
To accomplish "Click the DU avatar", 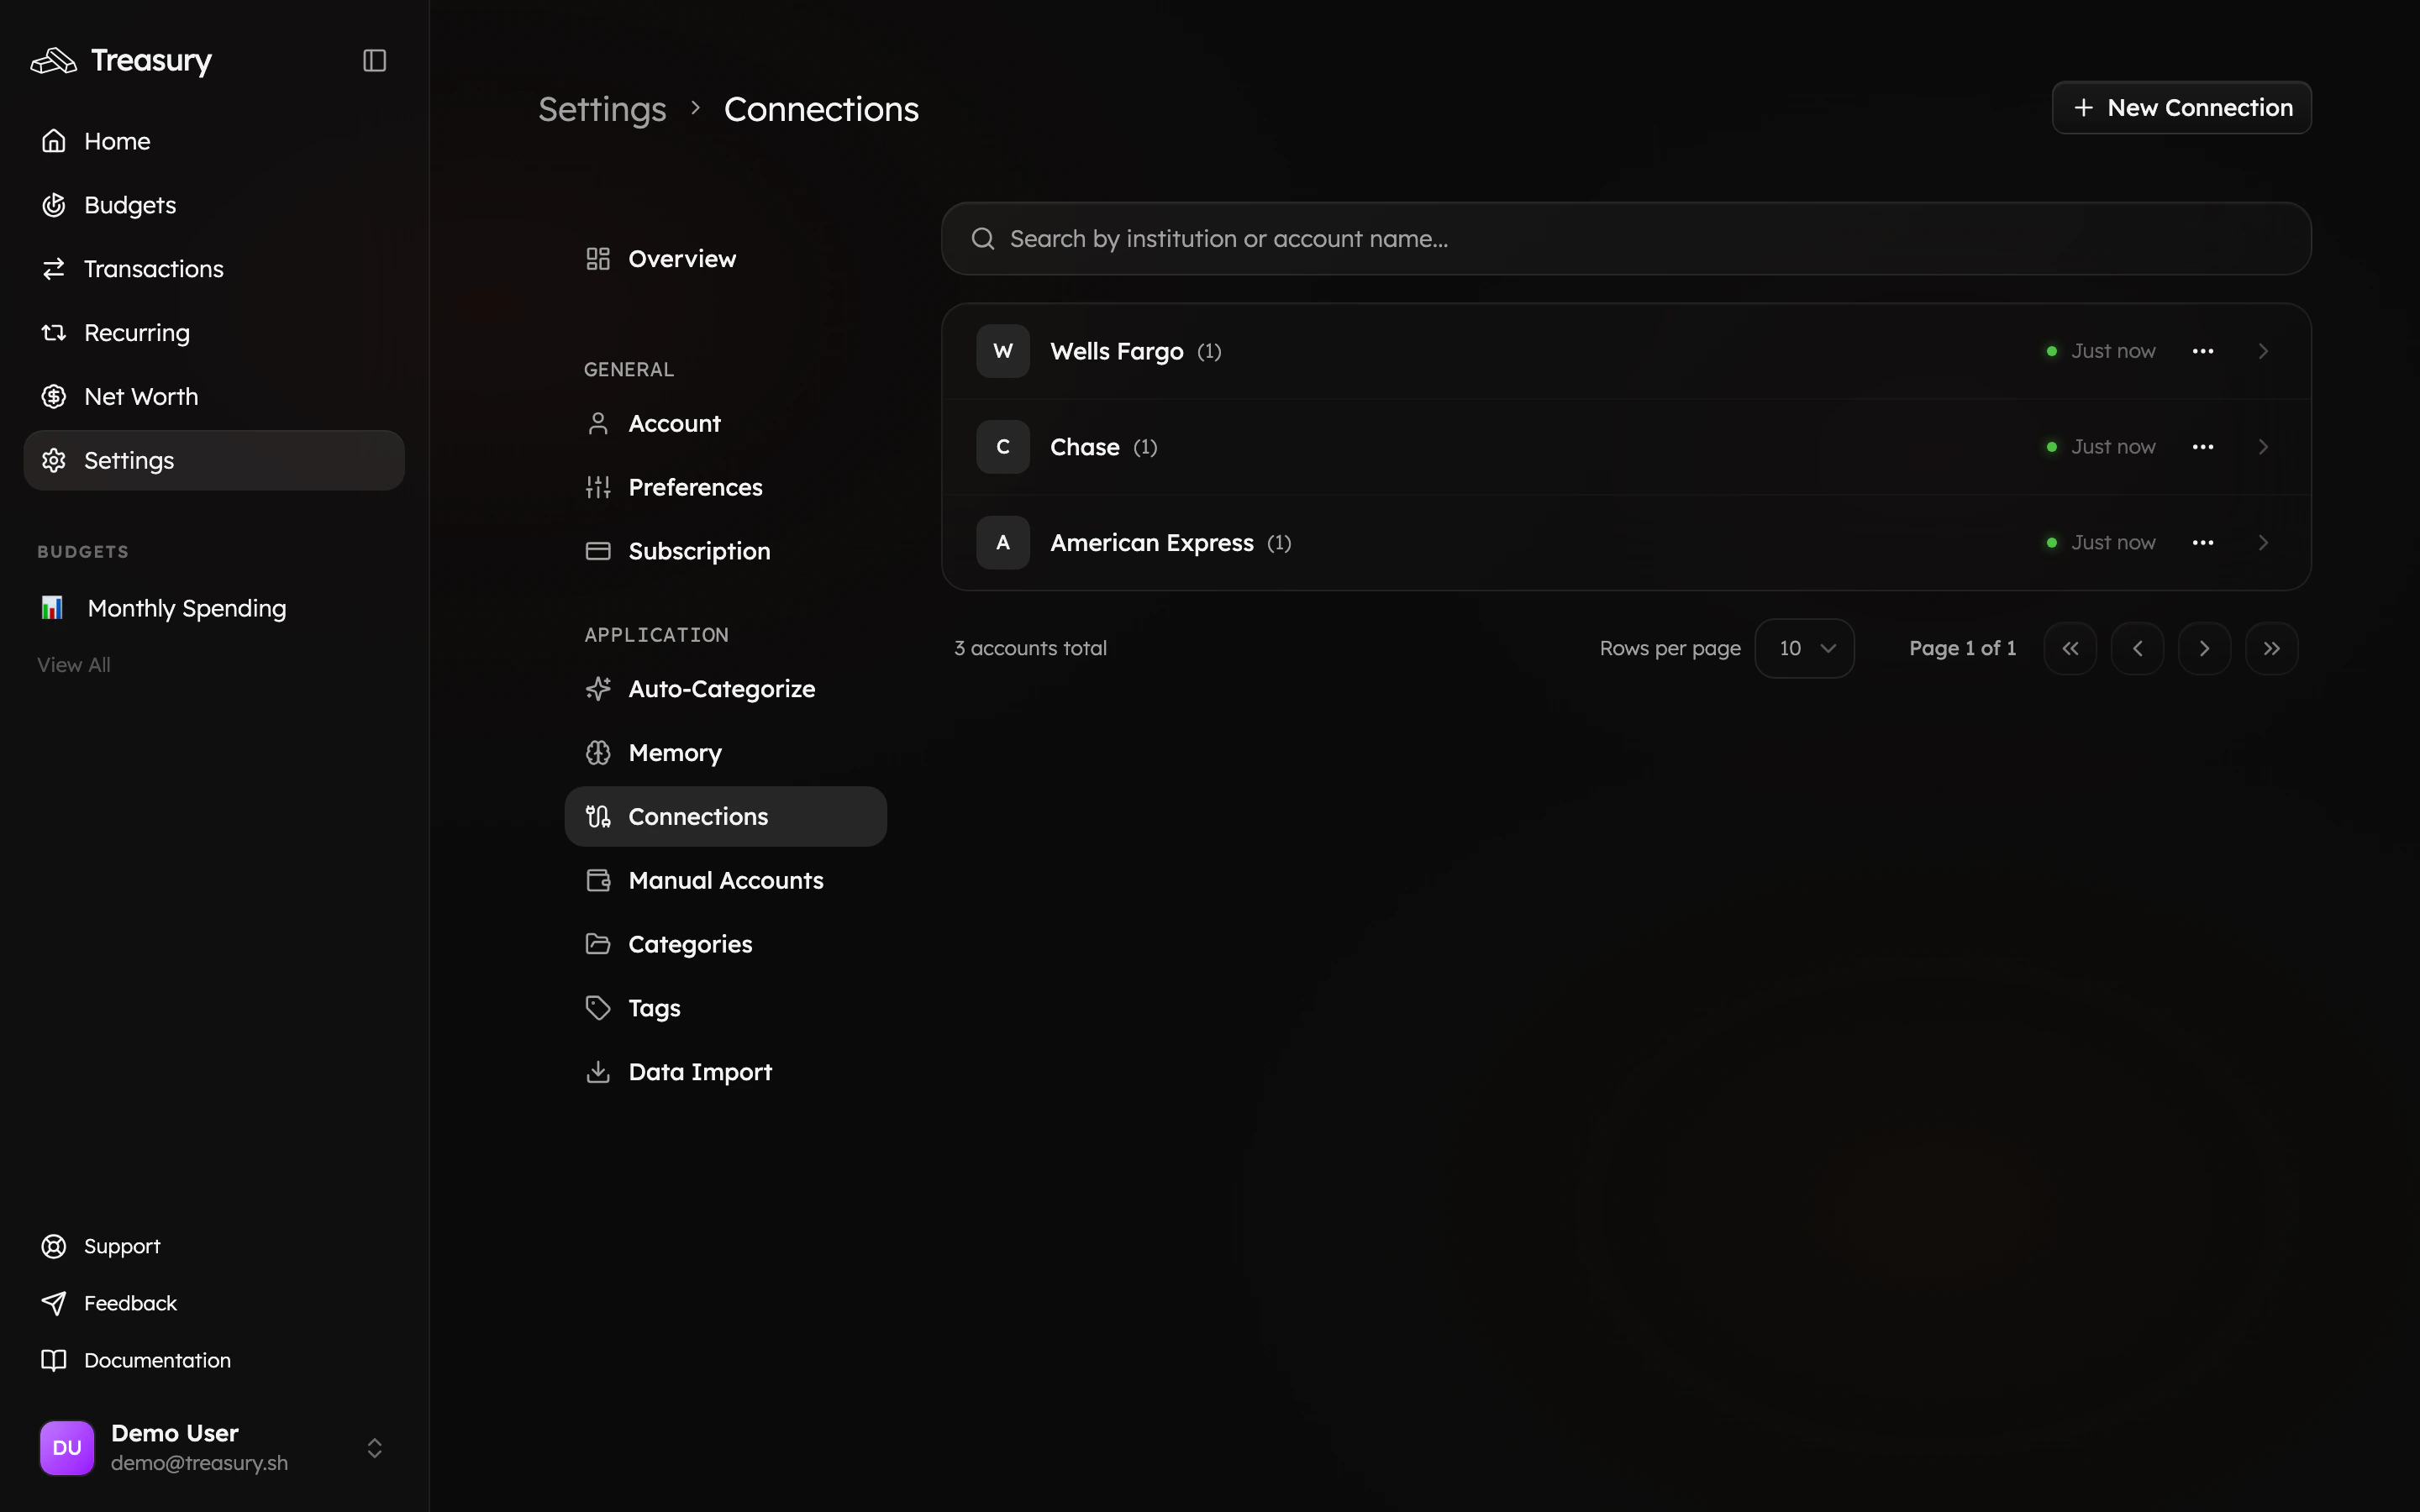I will coord(67,1448).
